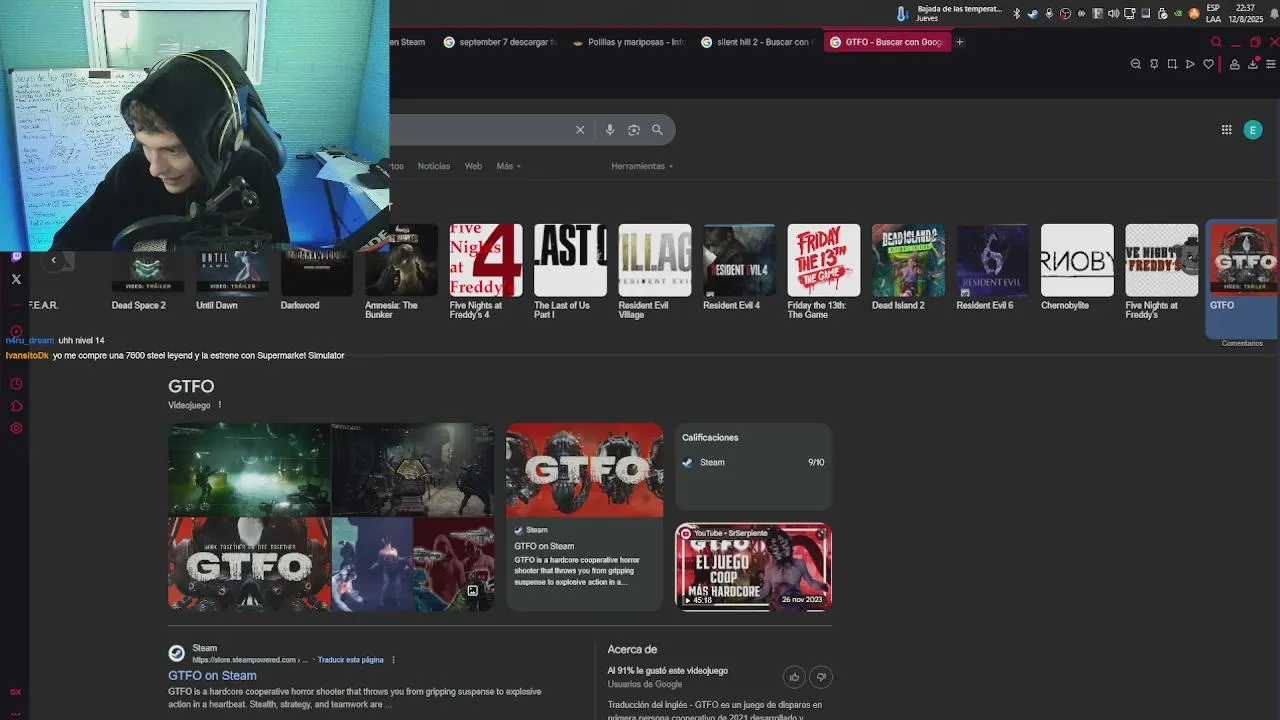The width and height of the screenshot is (1280, 720).
Task: Open Google Lens image search icon
Action: coord(634,130)
